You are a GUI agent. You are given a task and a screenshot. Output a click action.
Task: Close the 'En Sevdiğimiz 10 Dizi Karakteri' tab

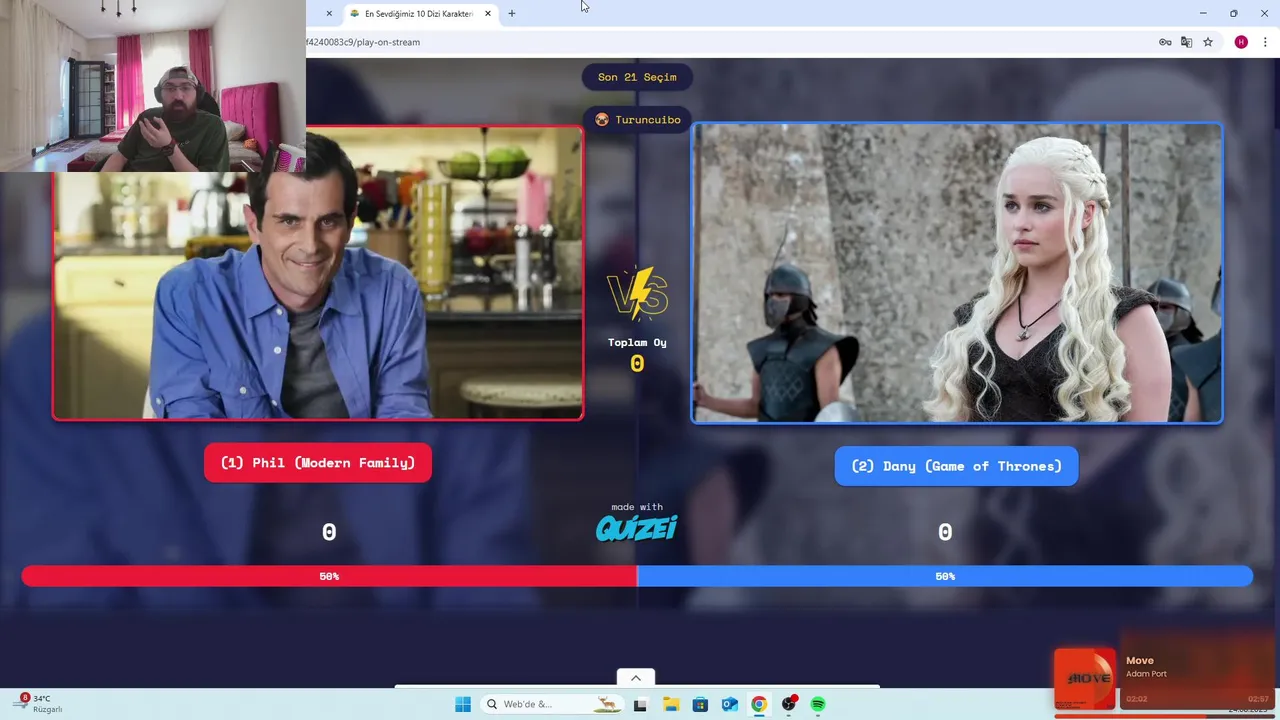(x=488, y=14)
